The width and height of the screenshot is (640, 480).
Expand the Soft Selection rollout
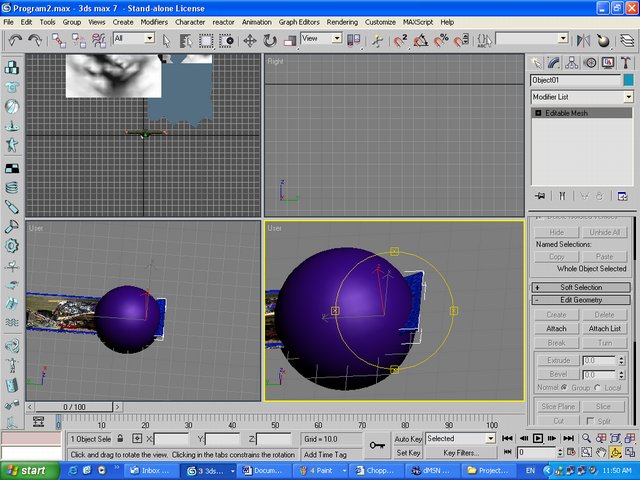pyautogui.click(x=581, y=287)
